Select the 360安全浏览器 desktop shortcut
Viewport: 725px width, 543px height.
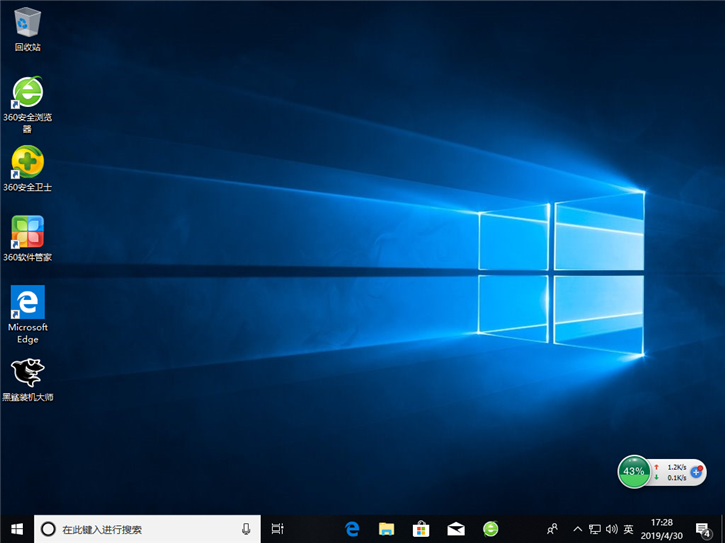click(x=27, y=93)
